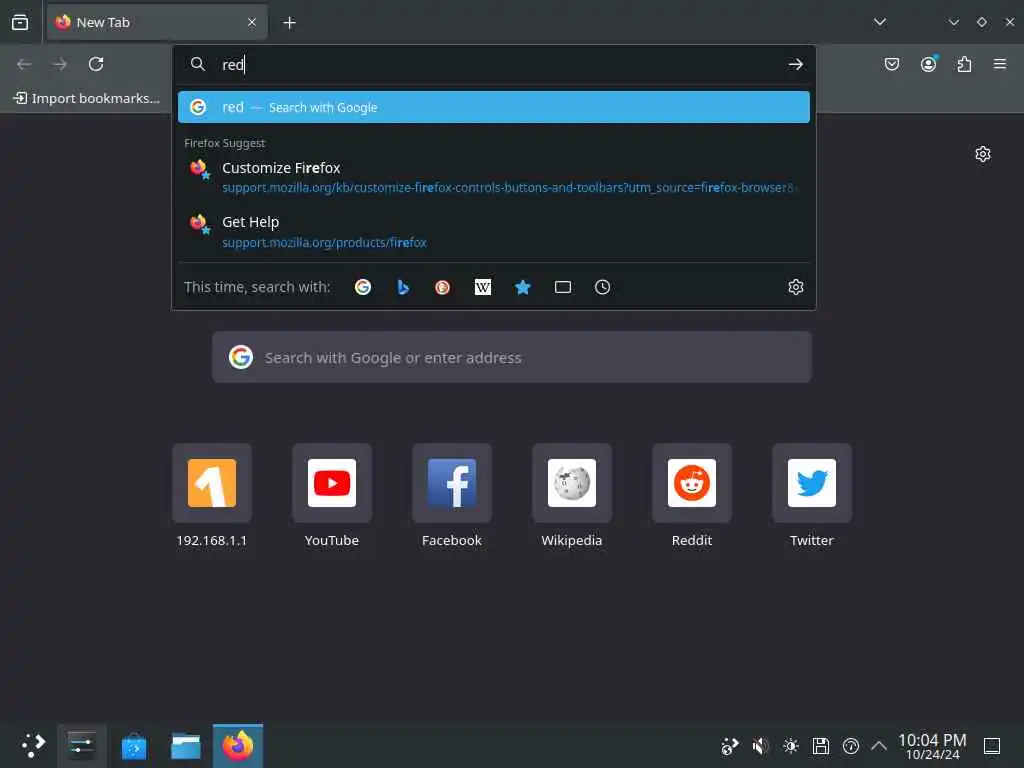Open new tab page personalize gear
1024x768 pixels.
983,154
